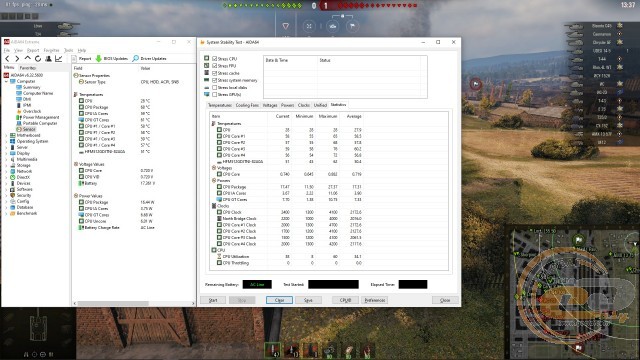The width and height of the screenshot is (640, 360).
Task: Open the File menu in AIDA64
Action: (7, 50)
